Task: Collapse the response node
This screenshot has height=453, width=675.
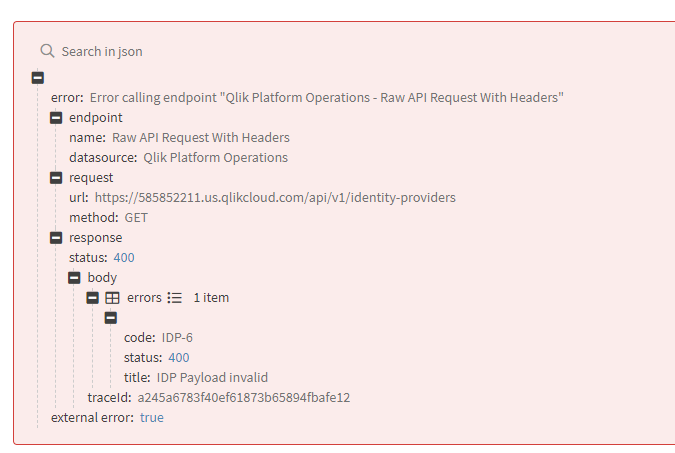Action: (56, 238)
